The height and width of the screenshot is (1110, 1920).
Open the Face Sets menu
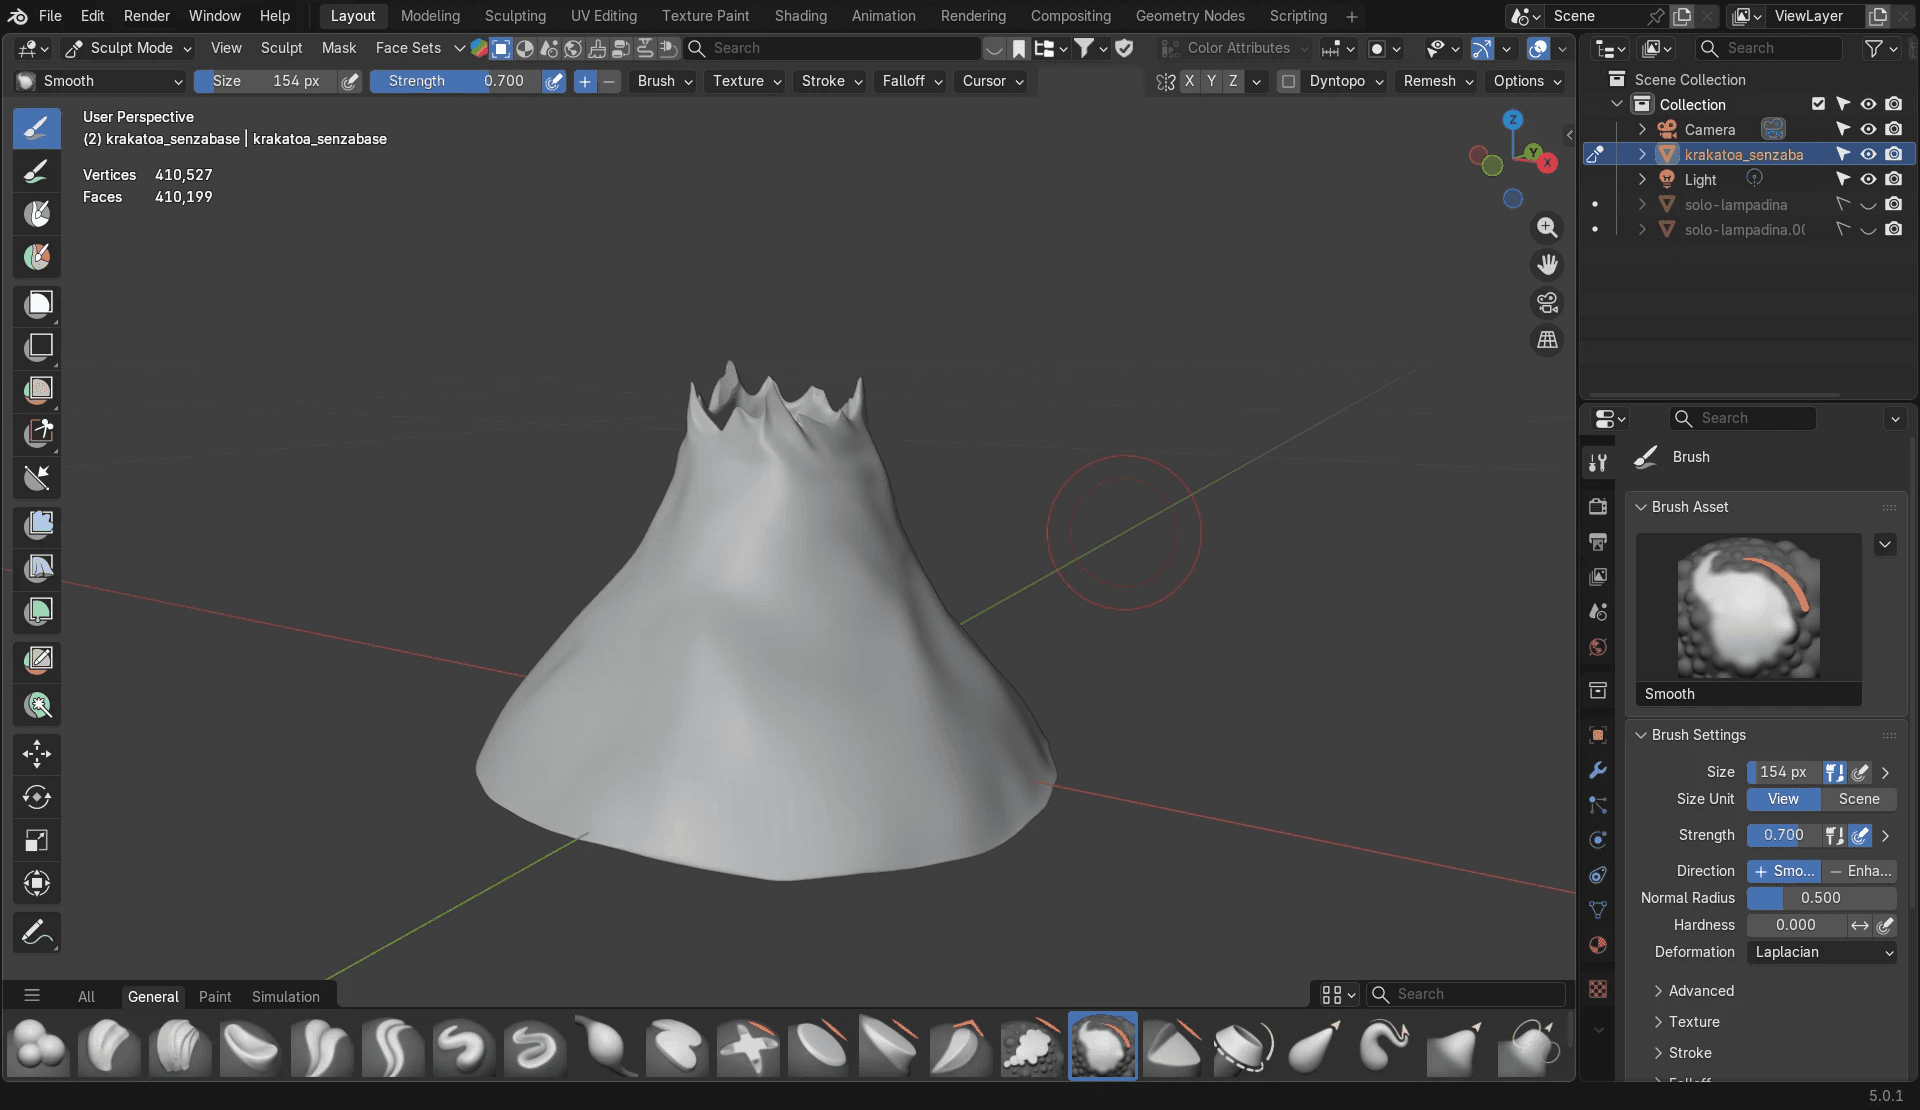pyautogui.click(x=408, y=48)
